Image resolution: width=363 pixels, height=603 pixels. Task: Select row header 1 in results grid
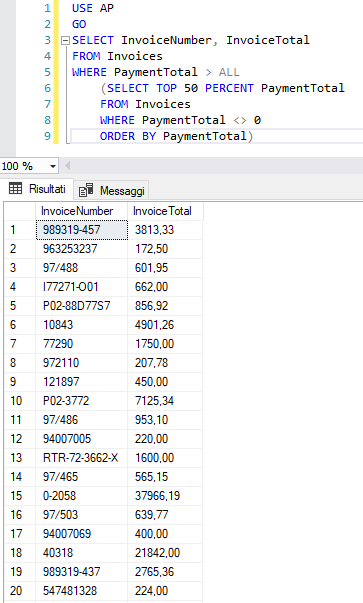[x=20, y=230]
